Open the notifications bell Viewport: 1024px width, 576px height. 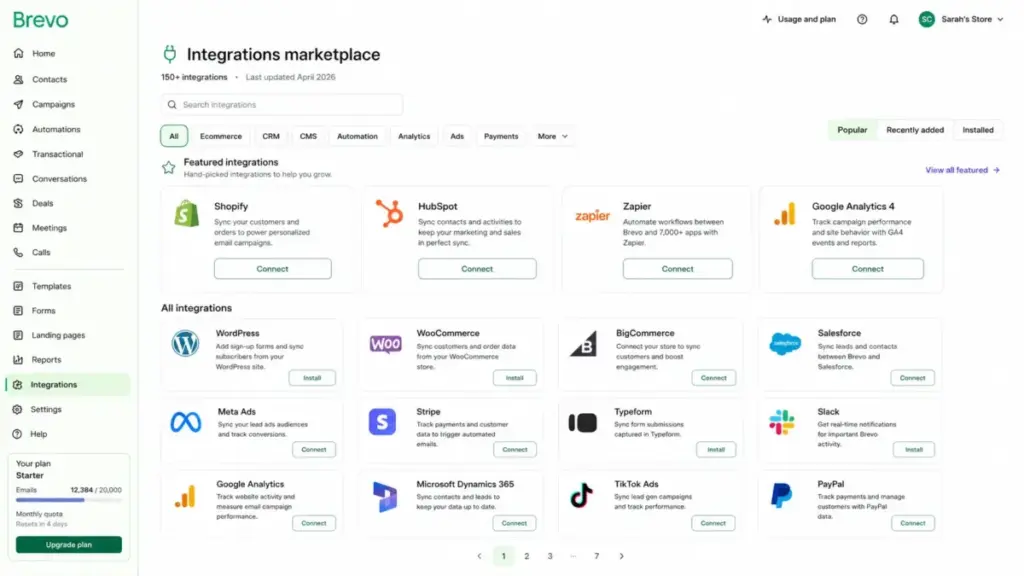(894, 20)
